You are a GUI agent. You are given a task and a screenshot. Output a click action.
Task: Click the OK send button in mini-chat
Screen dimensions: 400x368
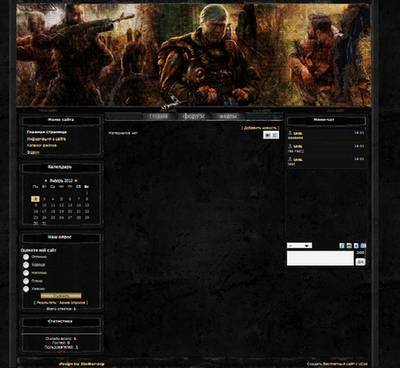click(x=360, y=262)
